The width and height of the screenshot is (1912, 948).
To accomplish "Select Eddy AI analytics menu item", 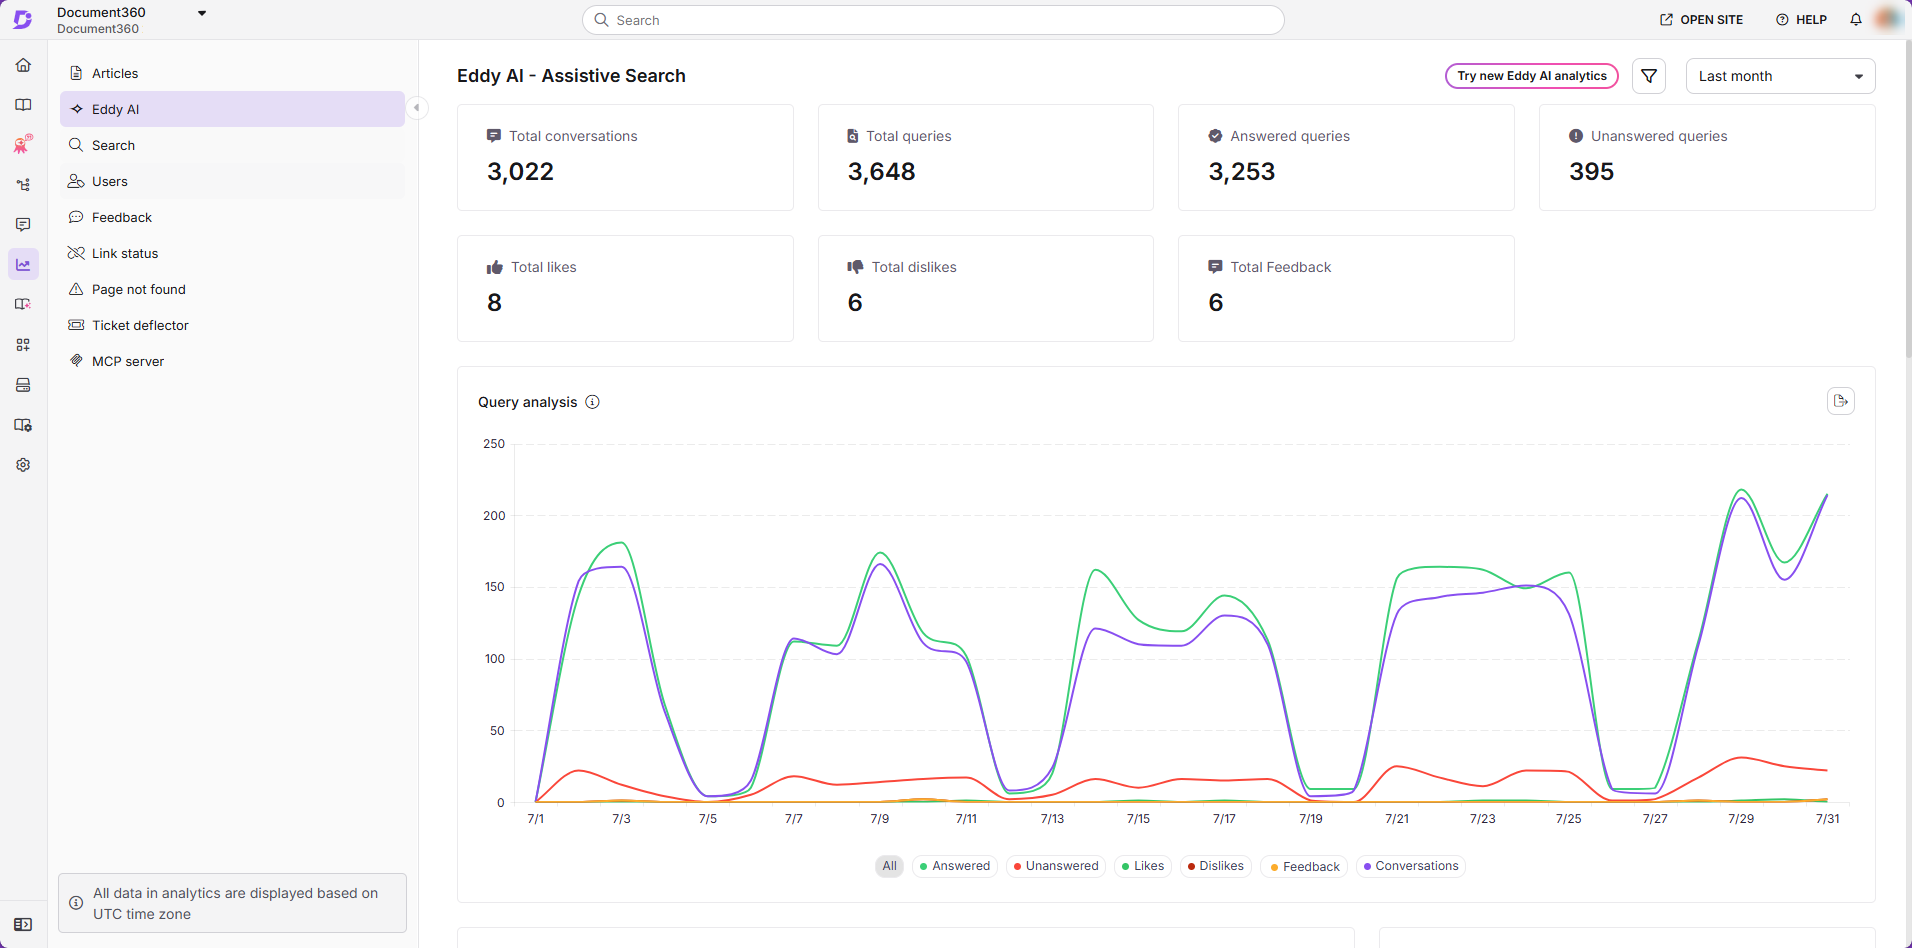I will (232, 109).
